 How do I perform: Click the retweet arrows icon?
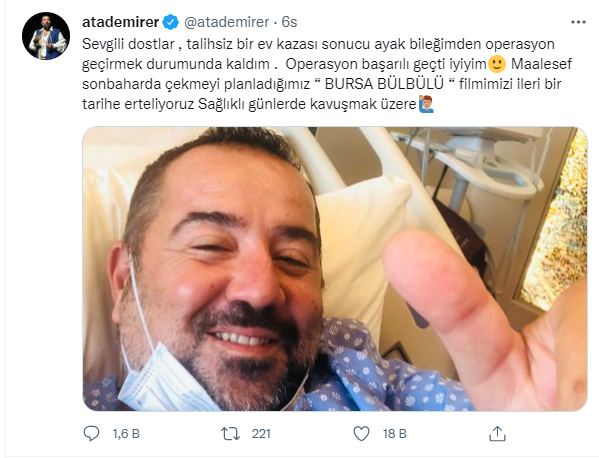pos(230,434)
